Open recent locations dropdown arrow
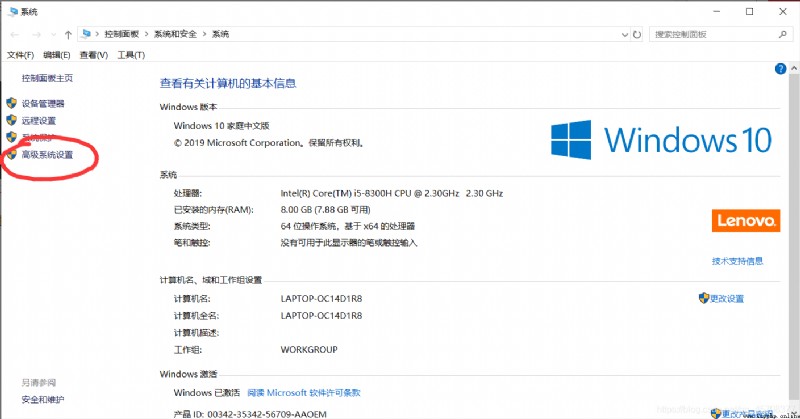 pos(54,35)
